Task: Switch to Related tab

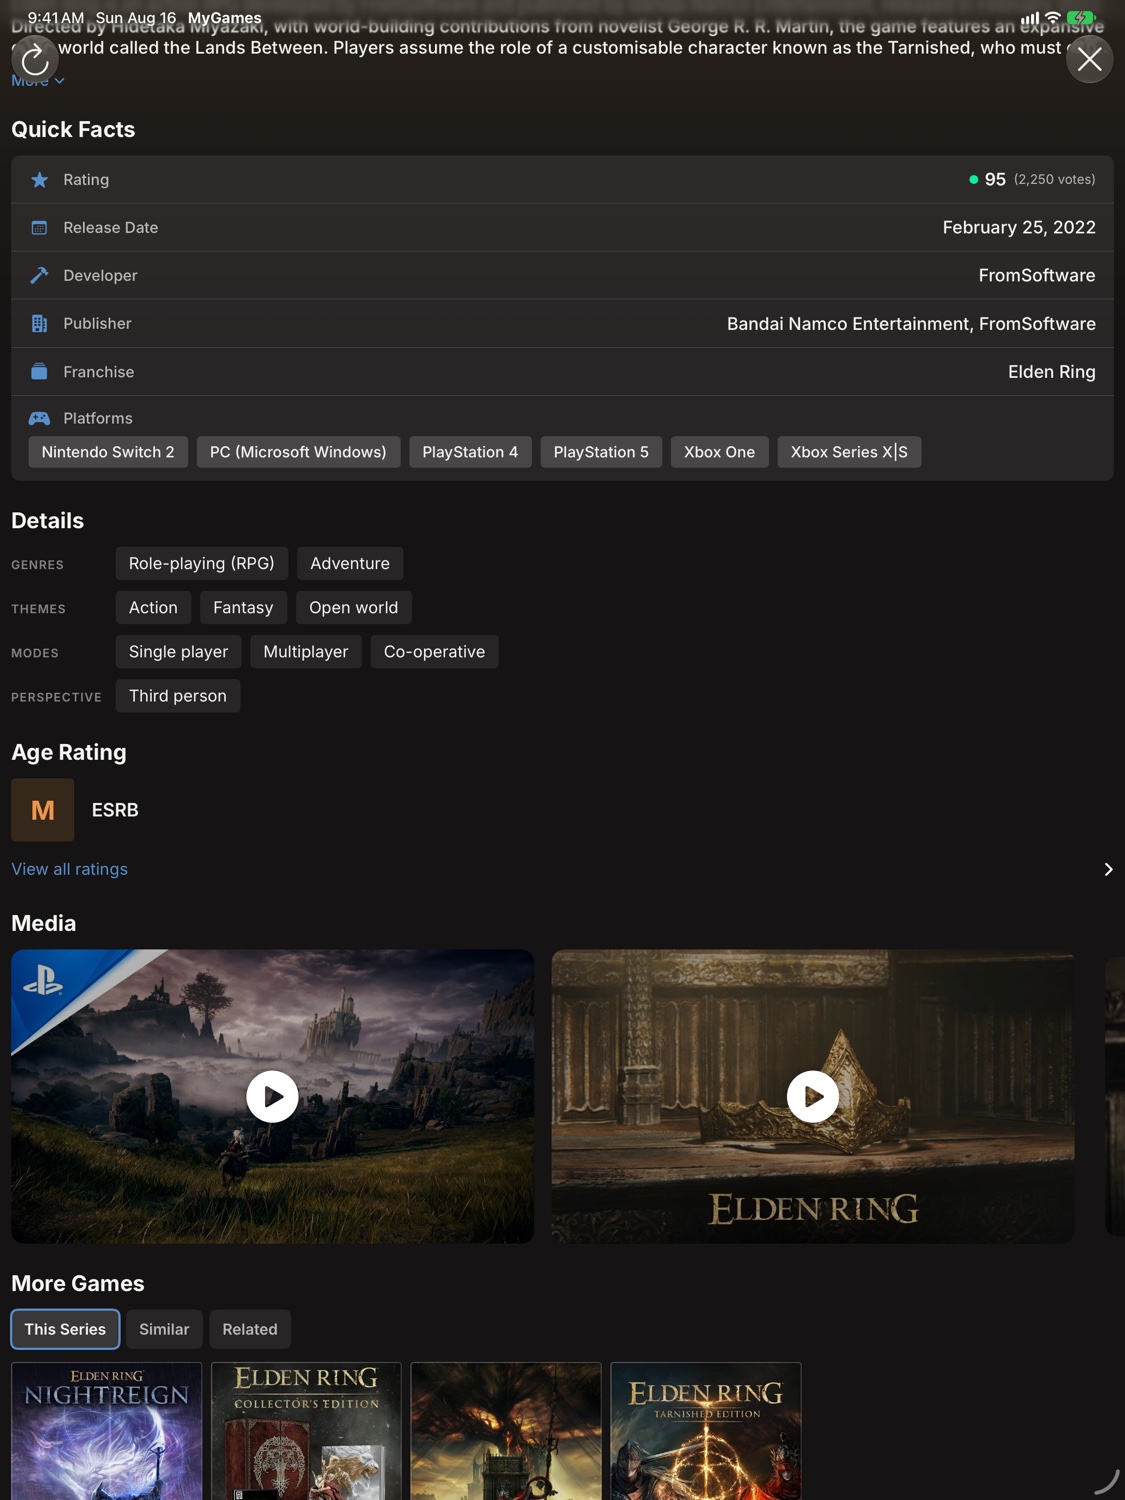Action: (250, 1329)
